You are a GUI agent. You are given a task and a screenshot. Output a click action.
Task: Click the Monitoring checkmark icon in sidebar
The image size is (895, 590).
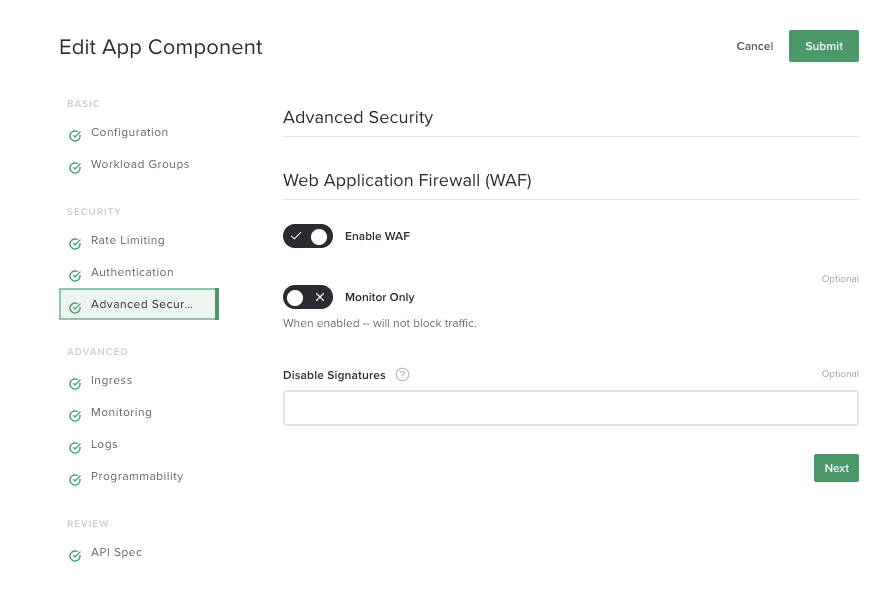pyautogui.click(x=75, y=416)
